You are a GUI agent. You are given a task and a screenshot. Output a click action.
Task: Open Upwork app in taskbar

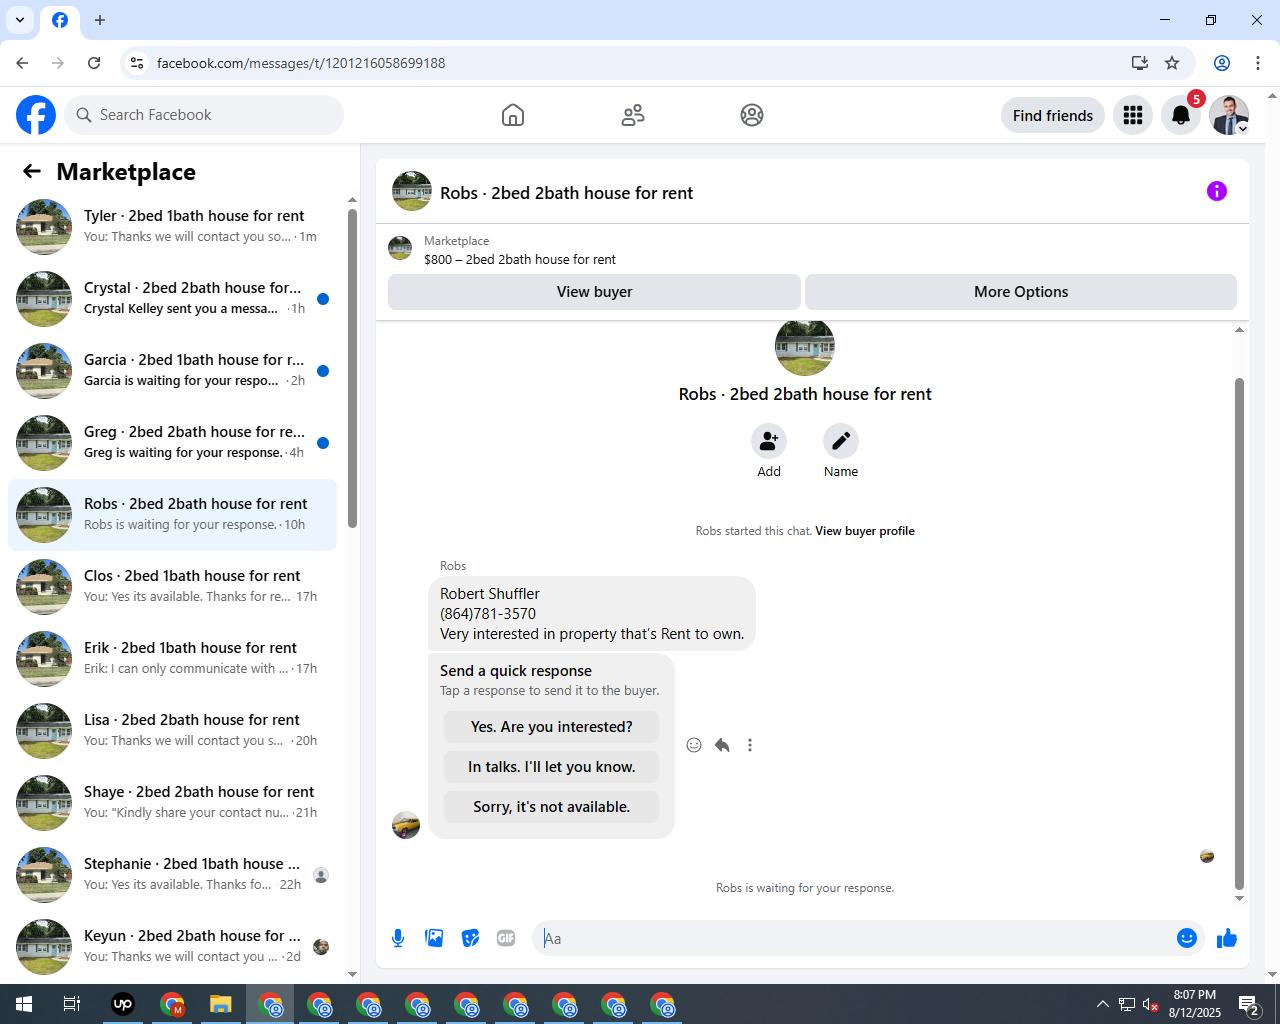(x=123, y=1004)
